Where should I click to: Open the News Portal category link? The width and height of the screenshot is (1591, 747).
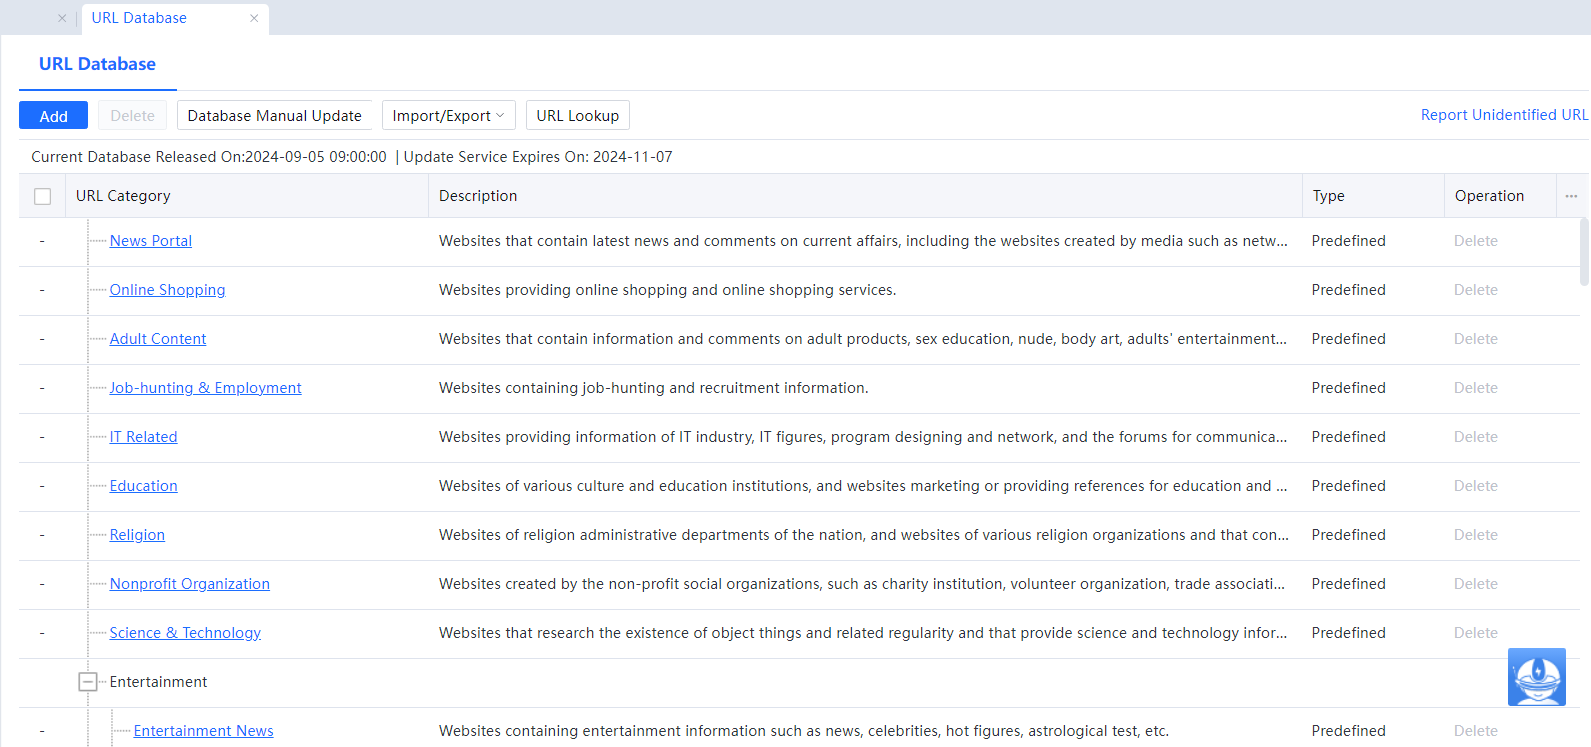point(150,241)
